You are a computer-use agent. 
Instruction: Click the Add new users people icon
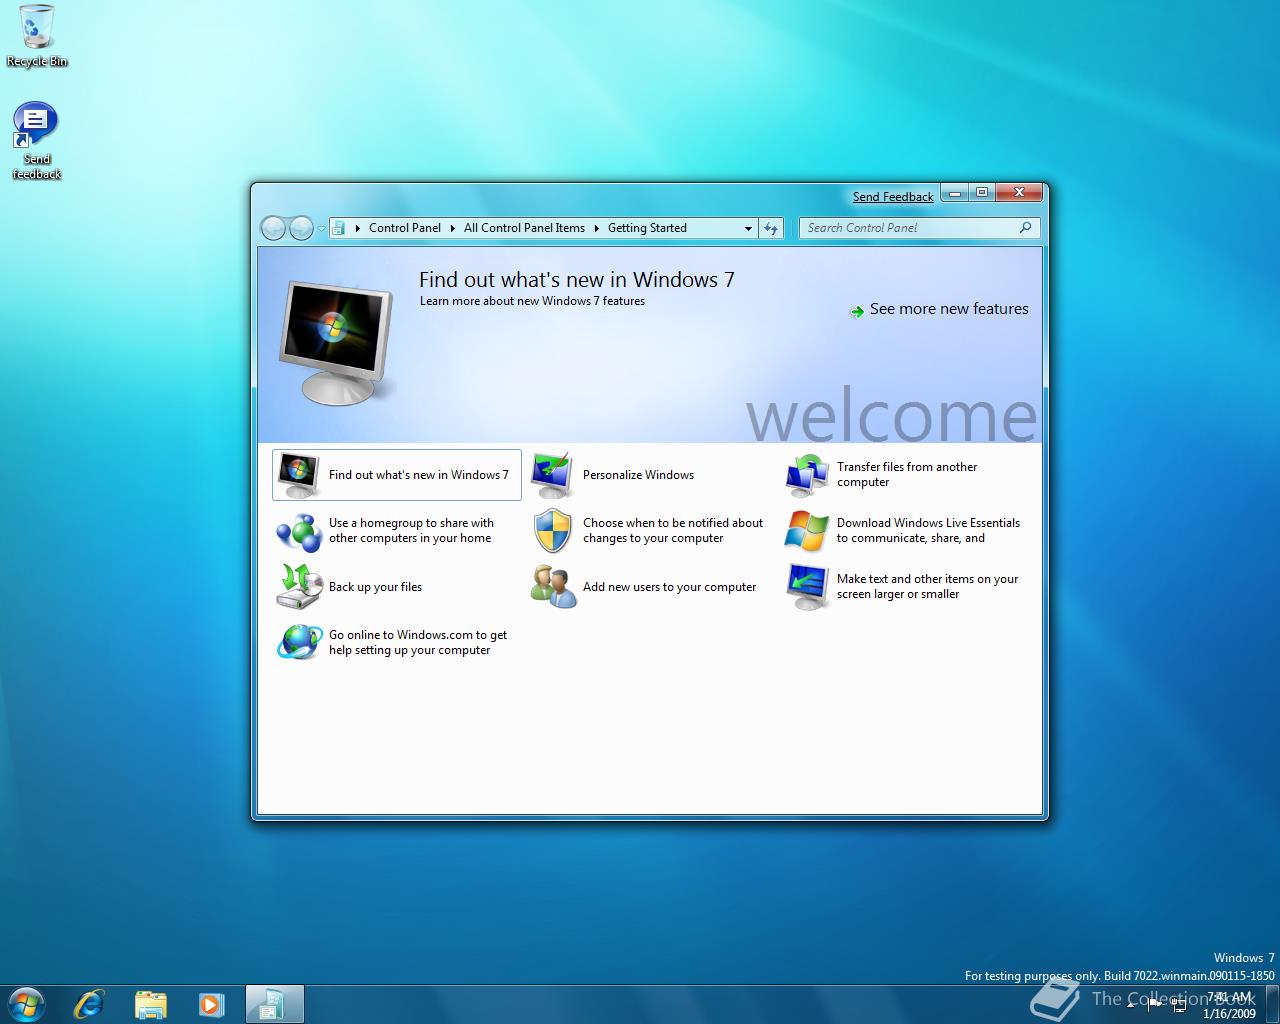point(552,587)
